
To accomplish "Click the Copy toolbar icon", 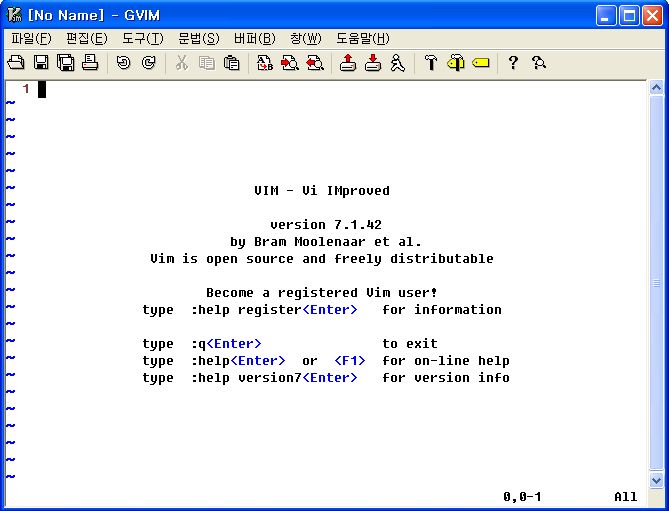I will point(207,63).
